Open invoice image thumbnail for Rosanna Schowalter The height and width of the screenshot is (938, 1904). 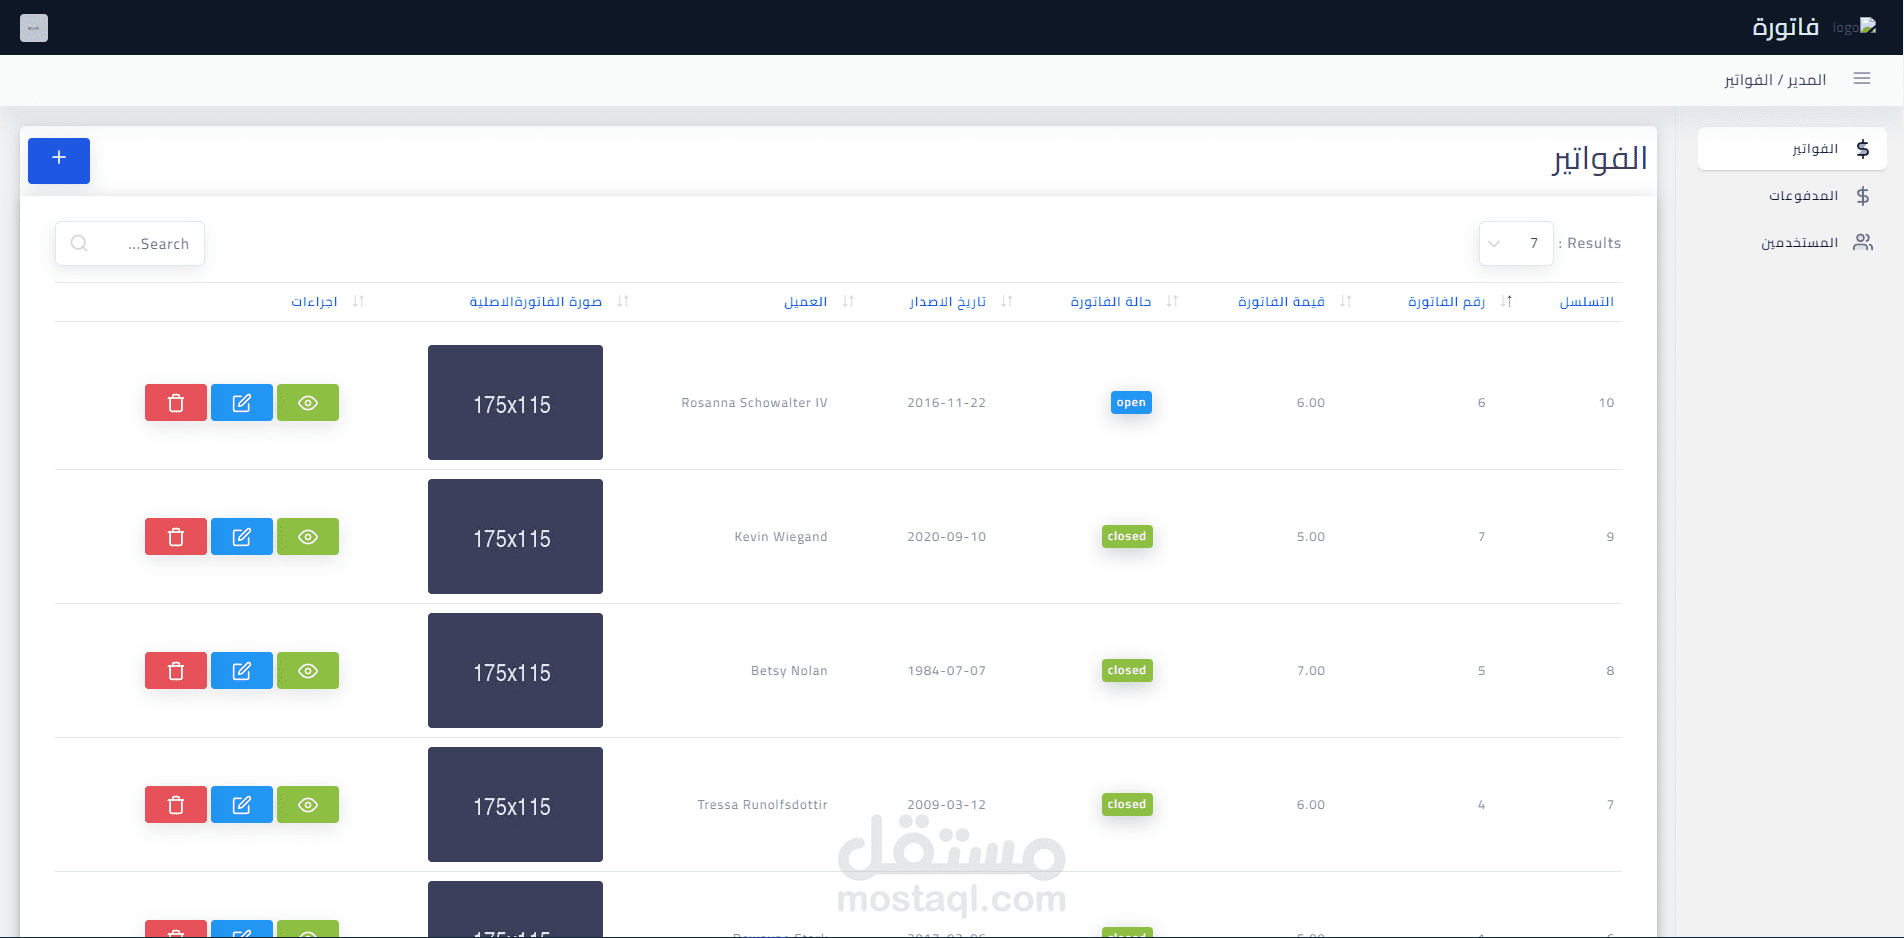tap(515, 403)
